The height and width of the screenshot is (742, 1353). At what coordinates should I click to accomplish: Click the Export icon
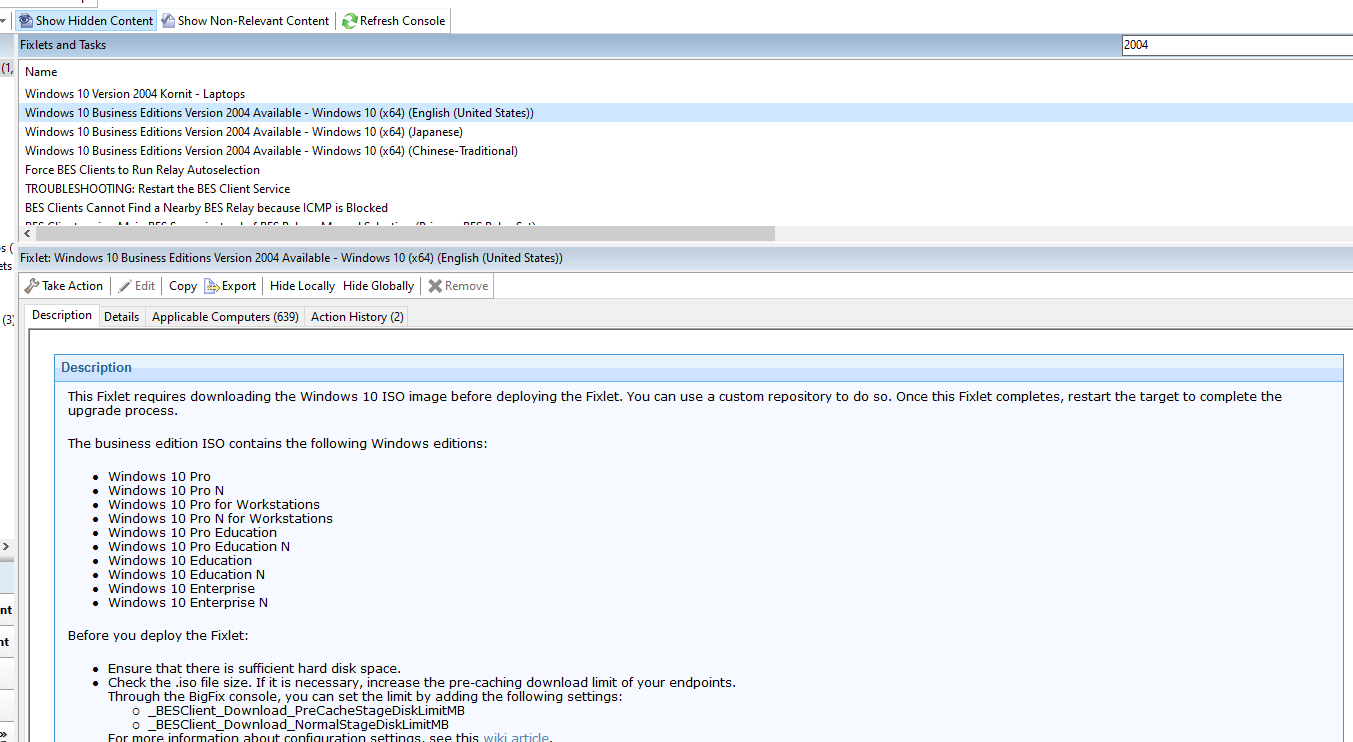coord(212,286)
